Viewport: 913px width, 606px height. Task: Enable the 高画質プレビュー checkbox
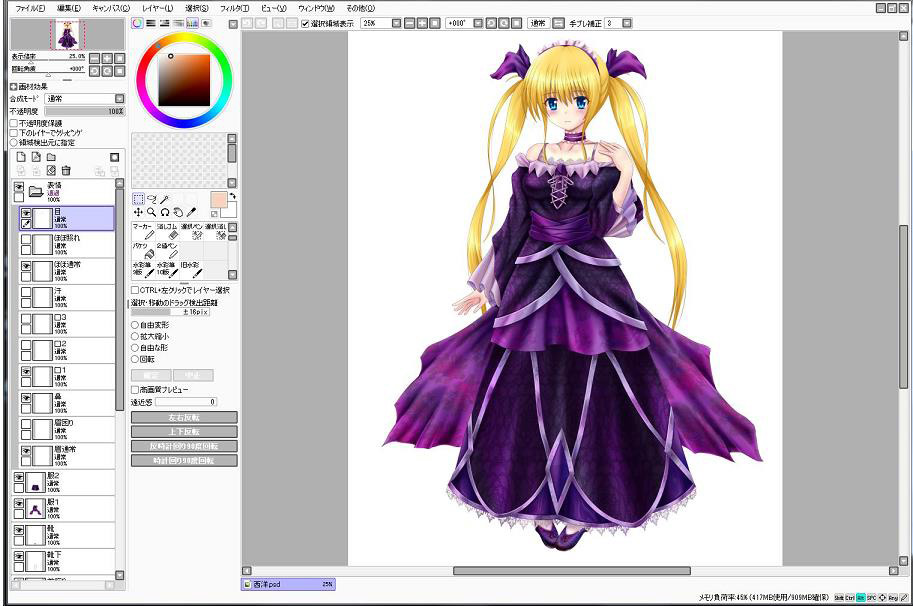[135, 390]
